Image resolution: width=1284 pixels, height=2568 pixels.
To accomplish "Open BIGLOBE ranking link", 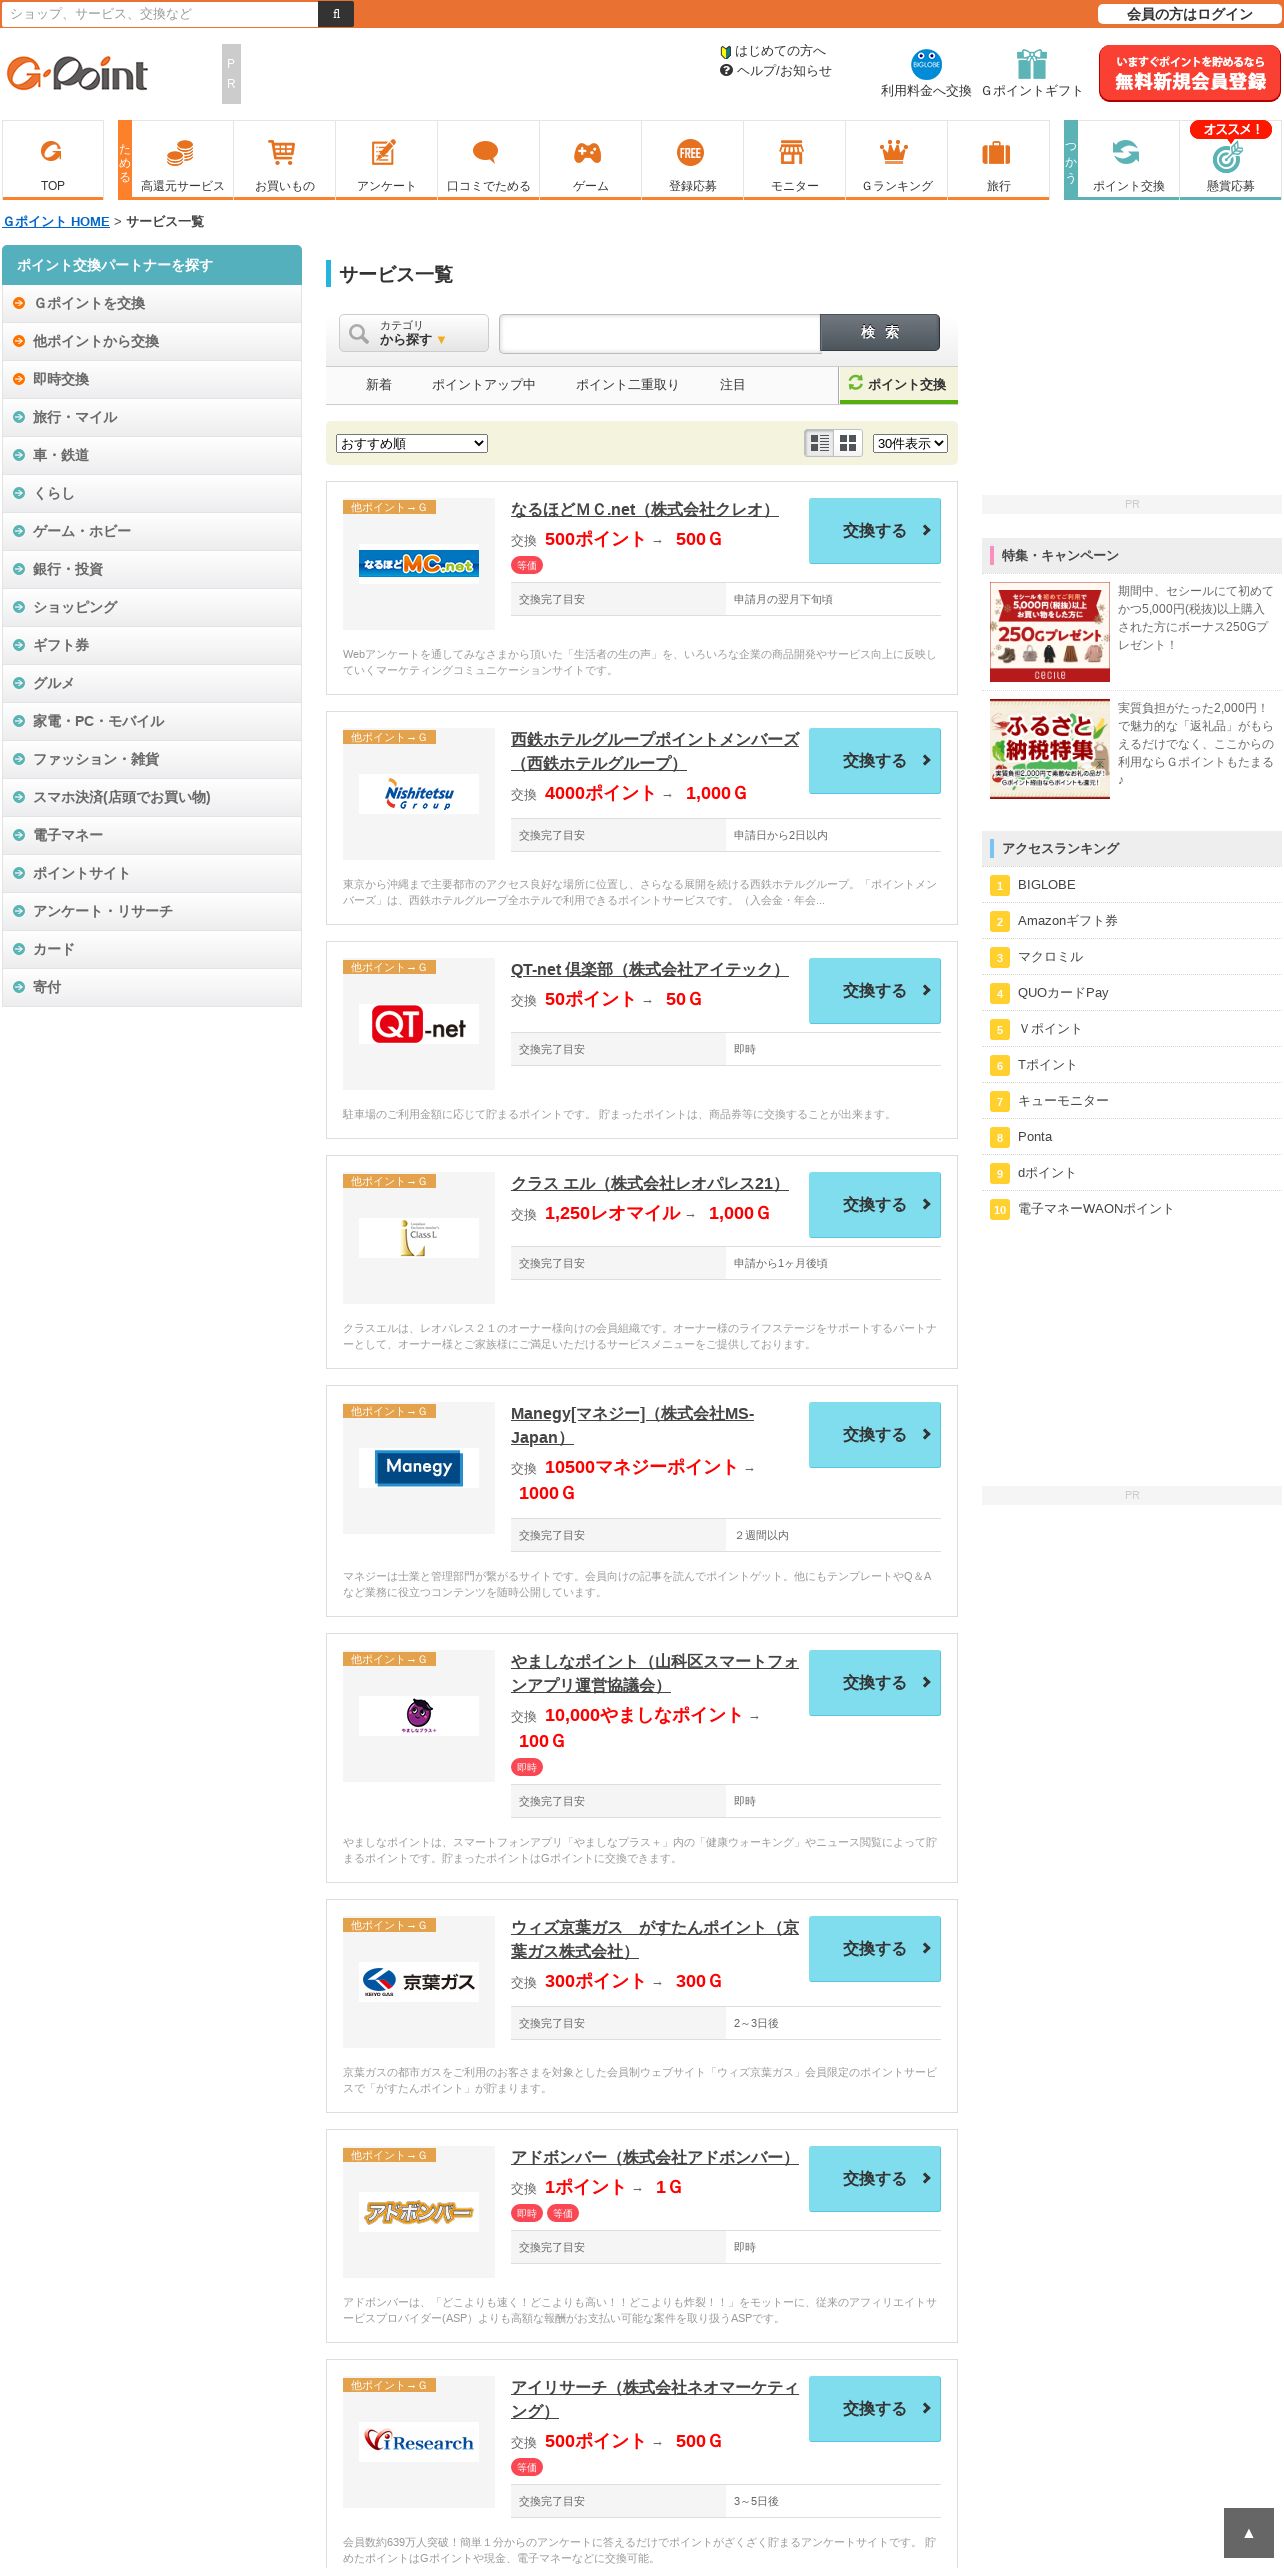I will [1047, 885].
